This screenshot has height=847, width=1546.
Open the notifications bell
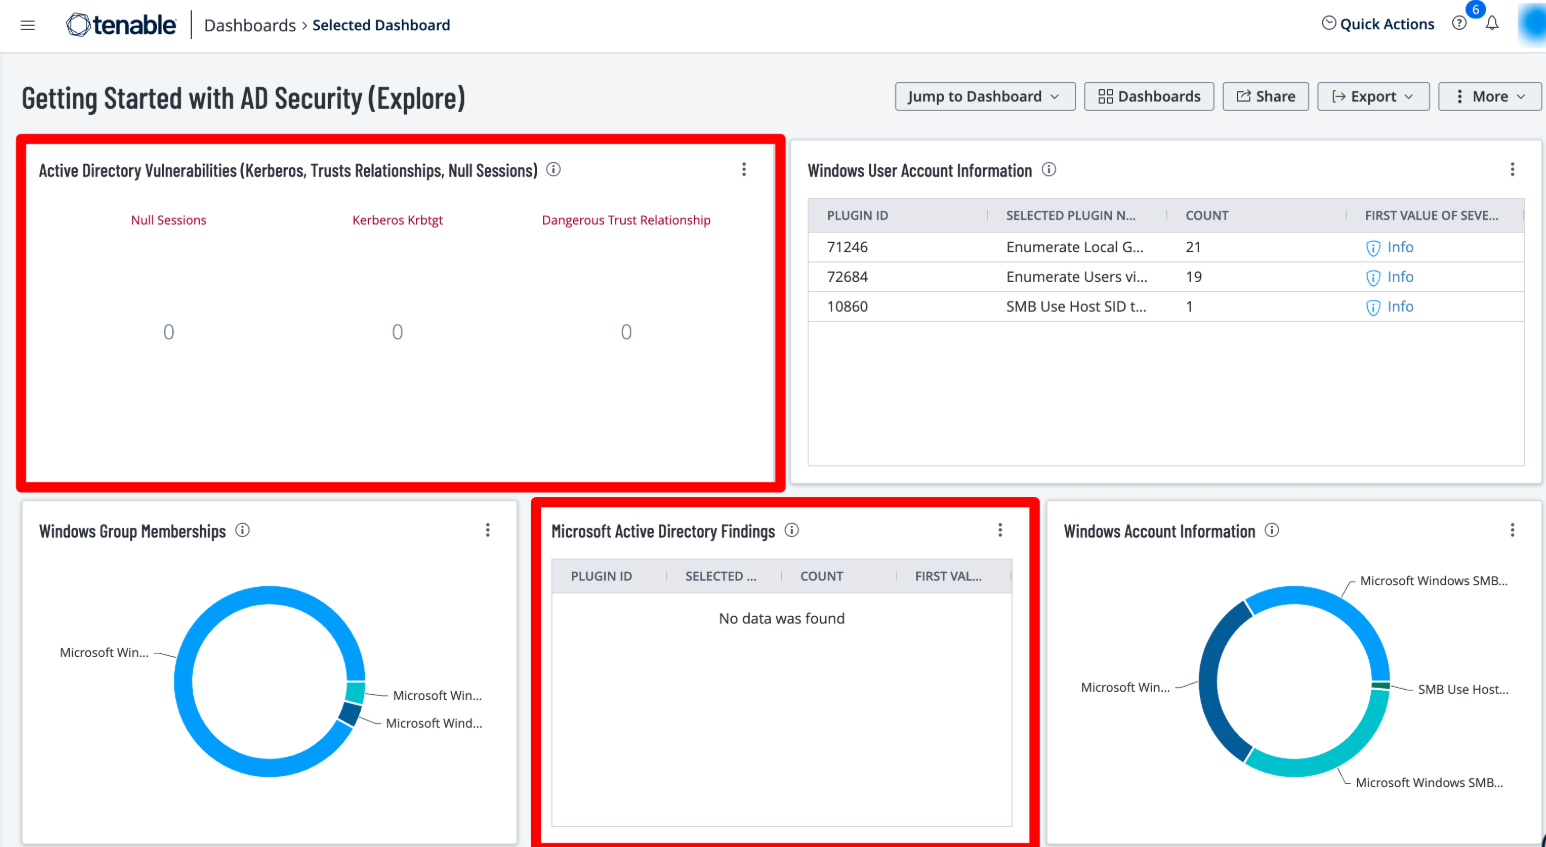[x=1492, y=24]
